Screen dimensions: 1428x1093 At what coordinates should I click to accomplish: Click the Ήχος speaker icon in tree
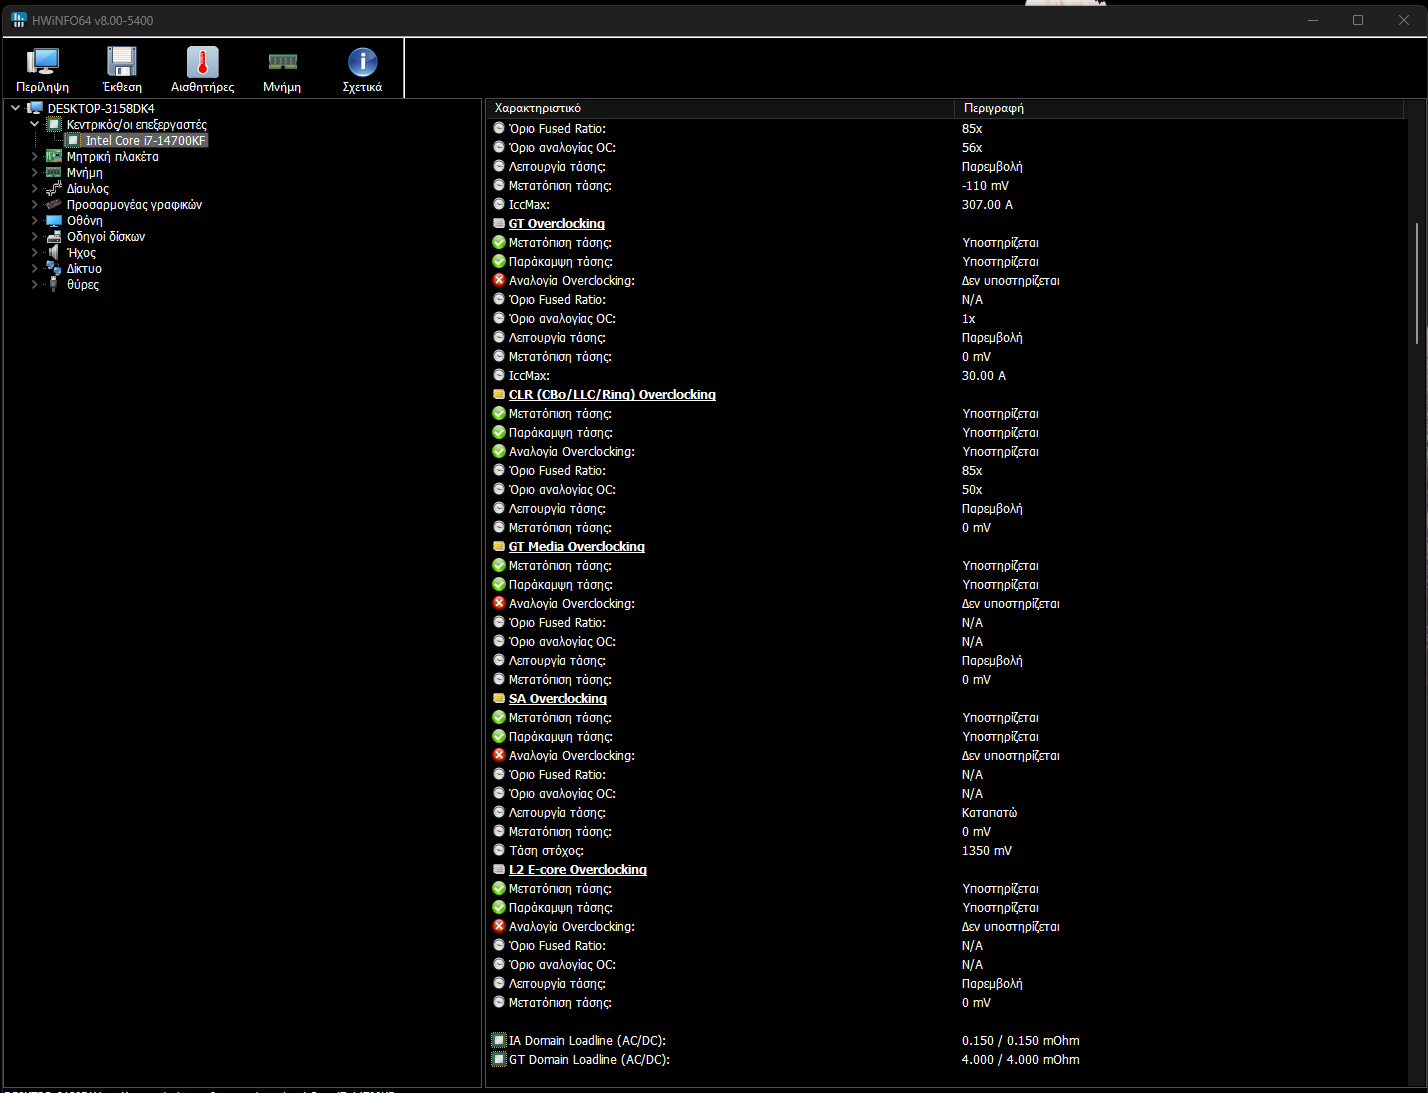click(54, 252)
